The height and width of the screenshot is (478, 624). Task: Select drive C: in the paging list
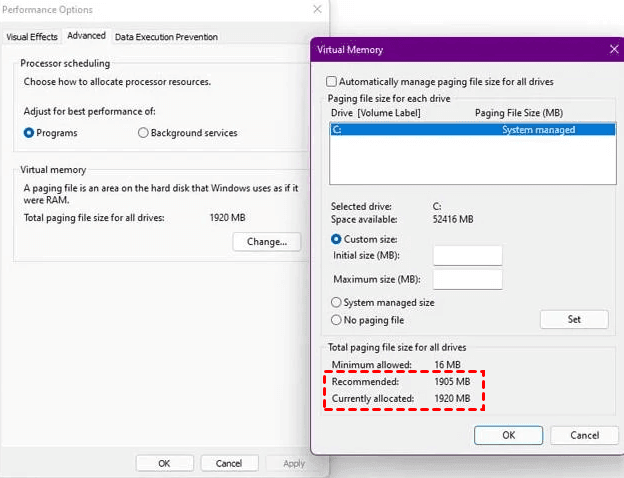(473, 130)
